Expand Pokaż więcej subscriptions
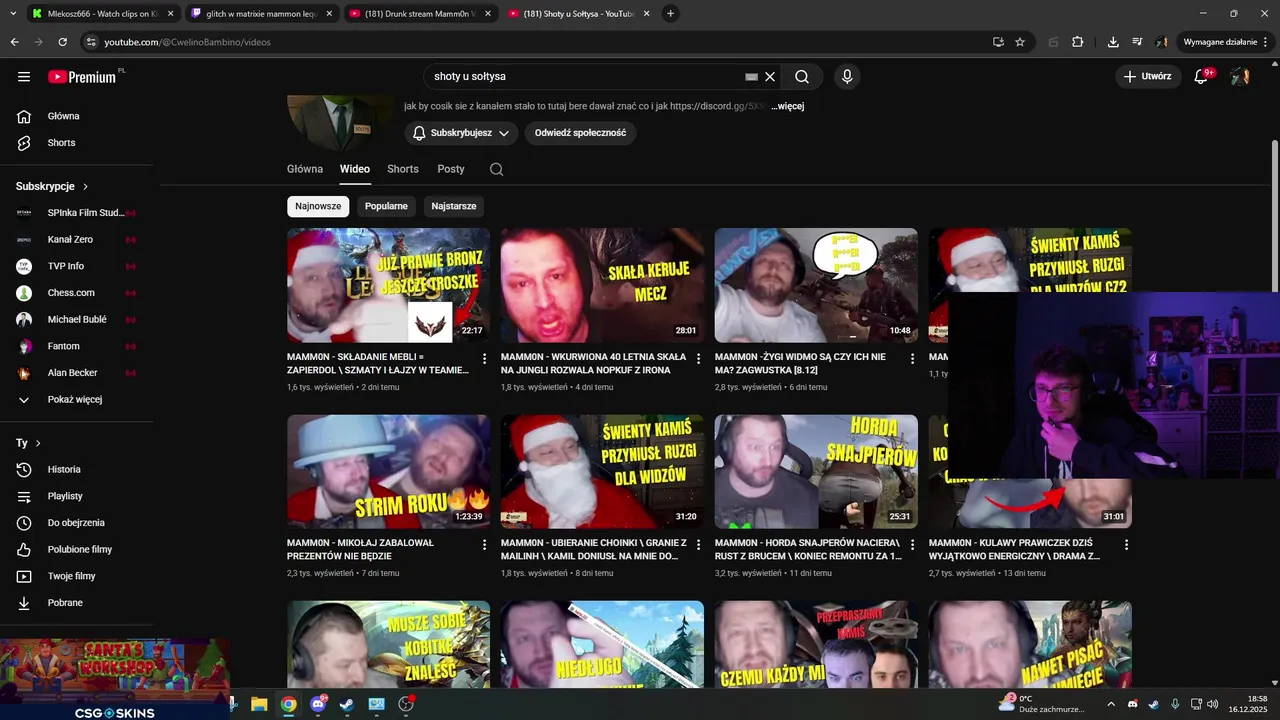Image resolution: width=1280 pixels, height=720 pixels. [77, 399]
